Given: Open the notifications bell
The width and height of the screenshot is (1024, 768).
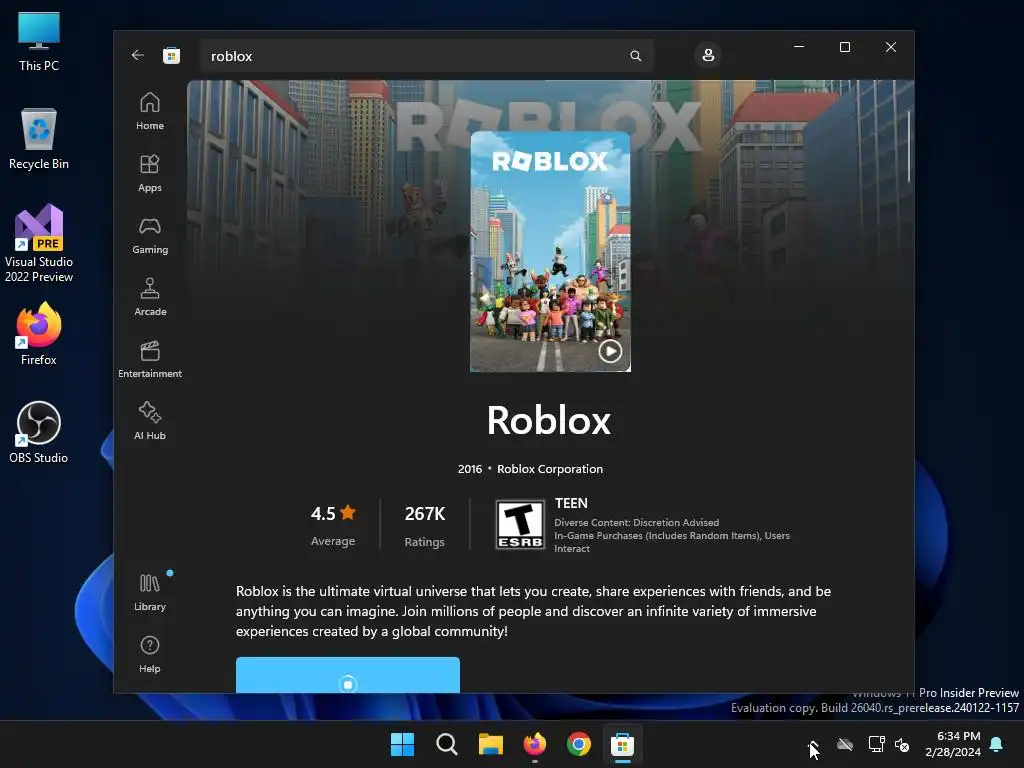Looking at the screenshot, I should (x=997, y=744).
